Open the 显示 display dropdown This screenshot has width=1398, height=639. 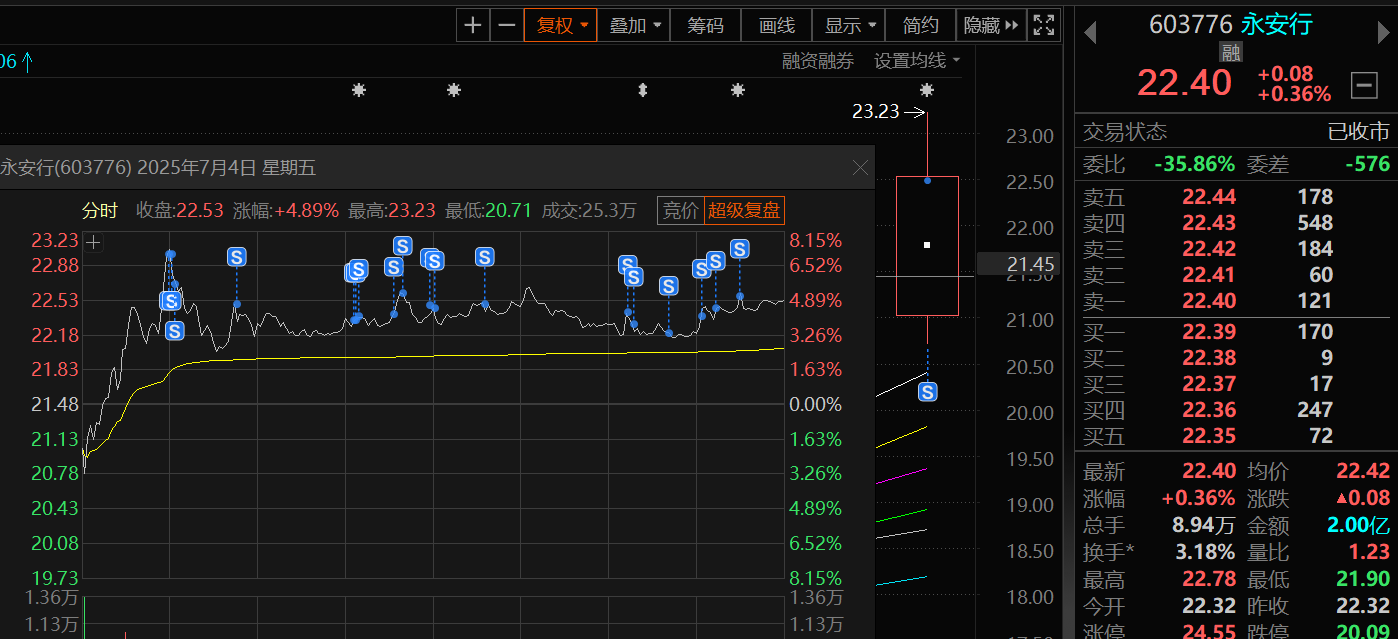(849, 25)
